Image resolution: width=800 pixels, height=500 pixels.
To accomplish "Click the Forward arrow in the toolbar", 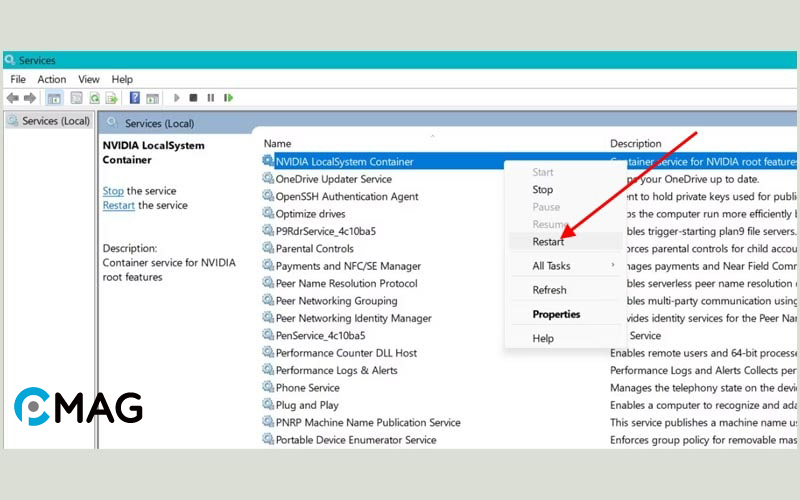I will click(x=30, y=98).
